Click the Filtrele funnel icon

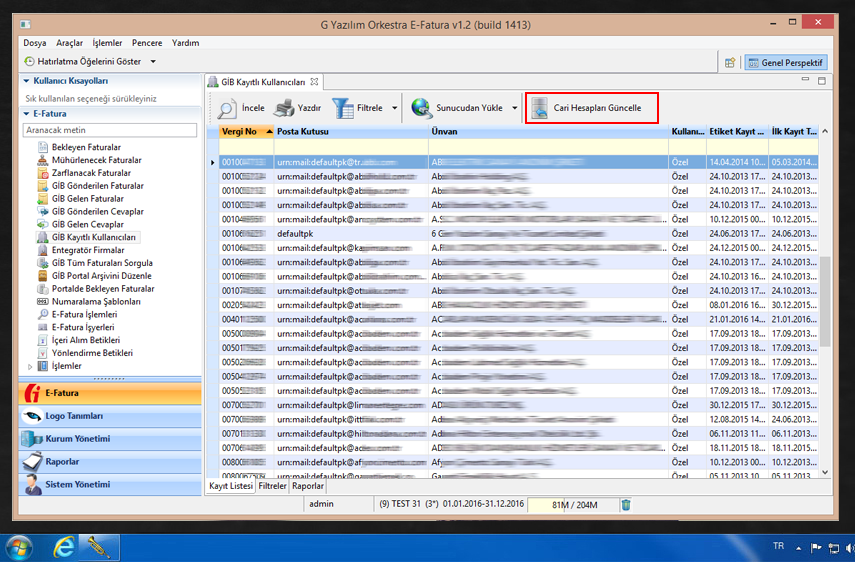(x=343, y=108)
